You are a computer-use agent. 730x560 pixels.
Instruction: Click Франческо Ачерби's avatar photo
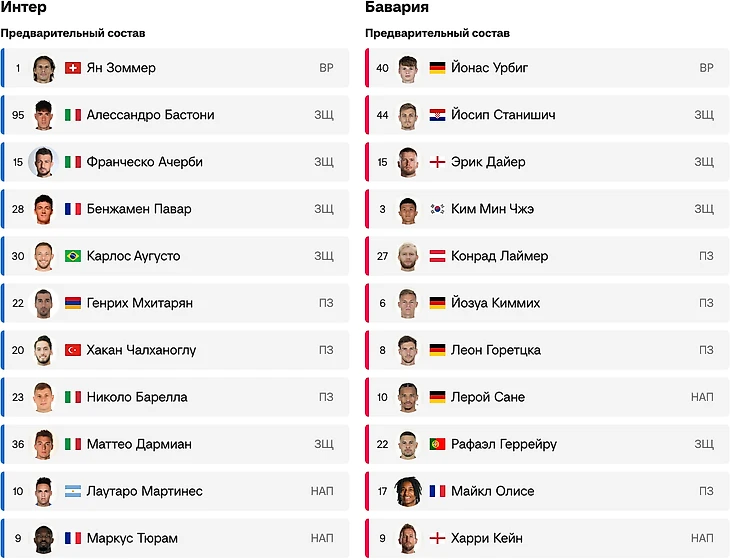point(43,162)
